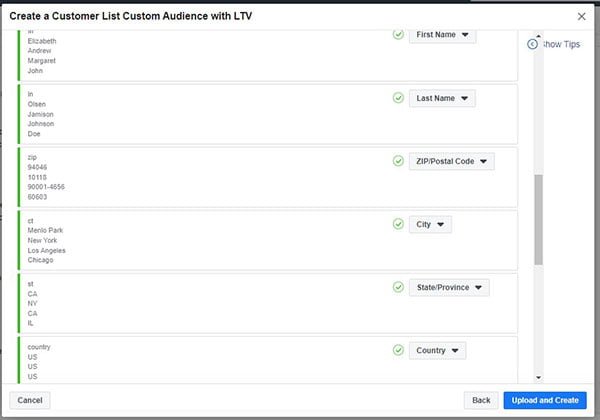Image resolution: width=600 pixels, height=420 pixels.
Task: Click the 'country' column header text
Action: pyautogui.click(x=39, y=347)
